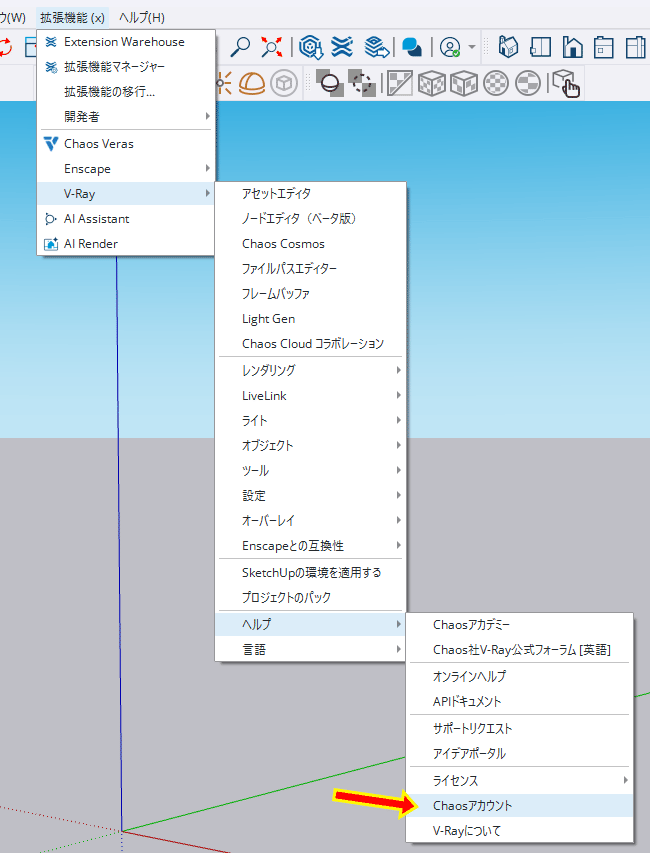650x853 pixels.
Task: Open Extension Warehouse toolbar icon
Action: point(342,47)
